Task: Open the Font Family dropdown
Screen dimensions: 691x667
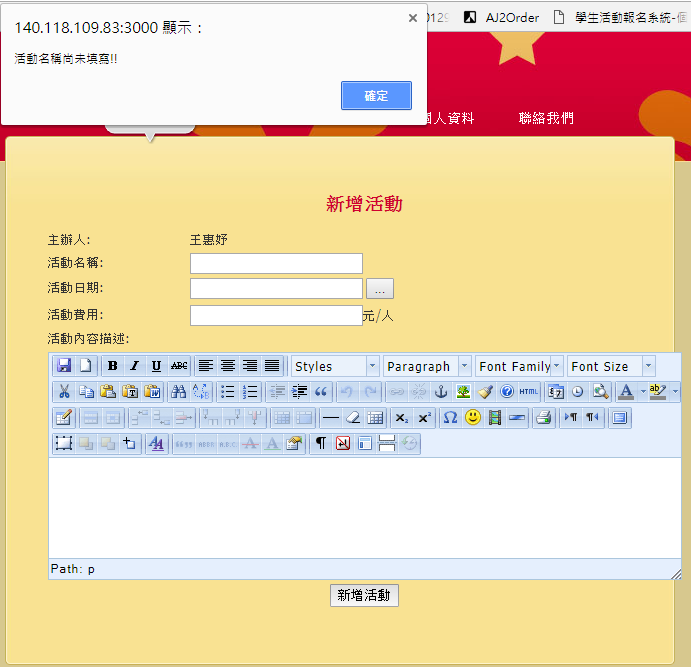Action: pos(519,366)
